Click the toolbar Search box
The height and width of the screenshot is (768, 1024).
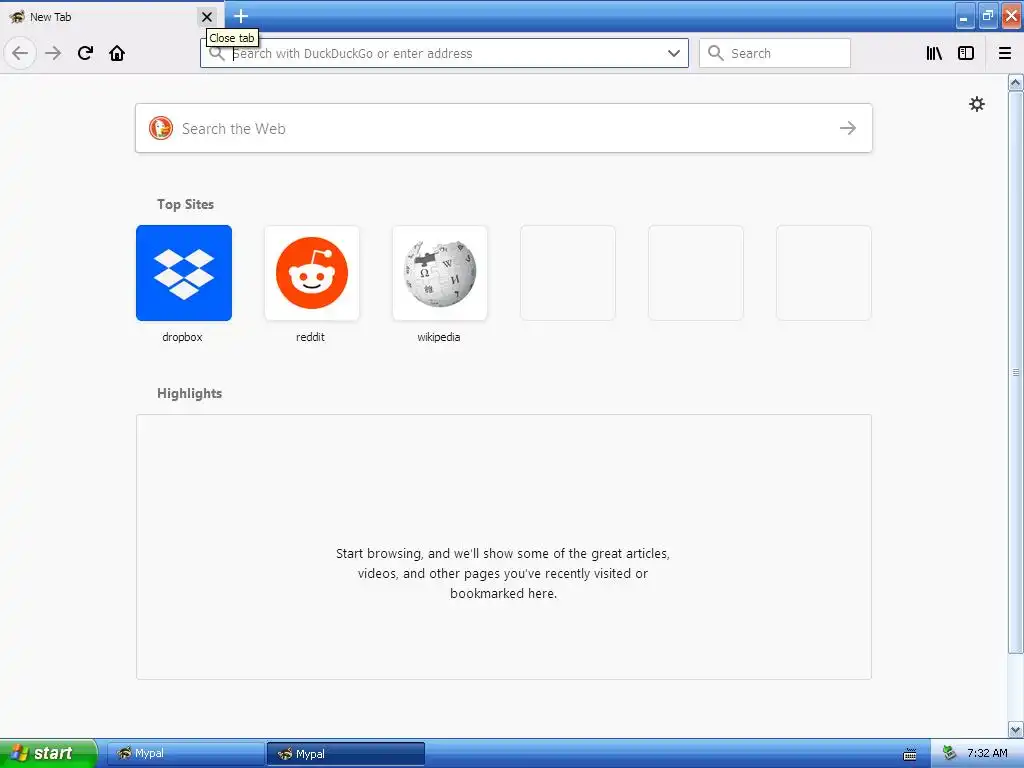tap(775, 53)
